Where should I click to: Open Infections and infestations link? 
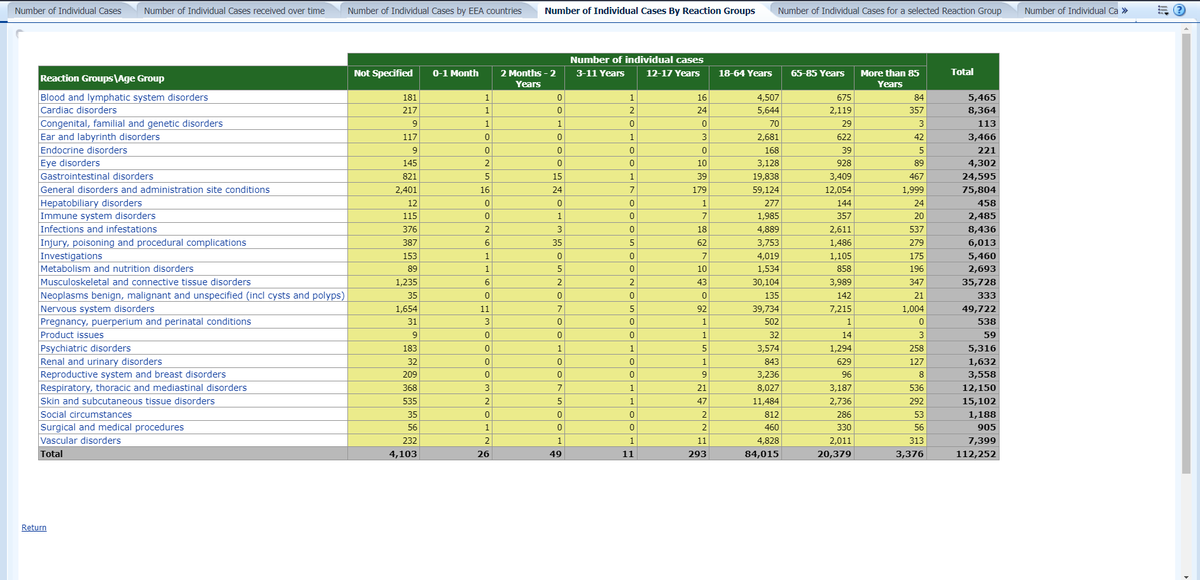pyautogui.click(x=98, y=229)
